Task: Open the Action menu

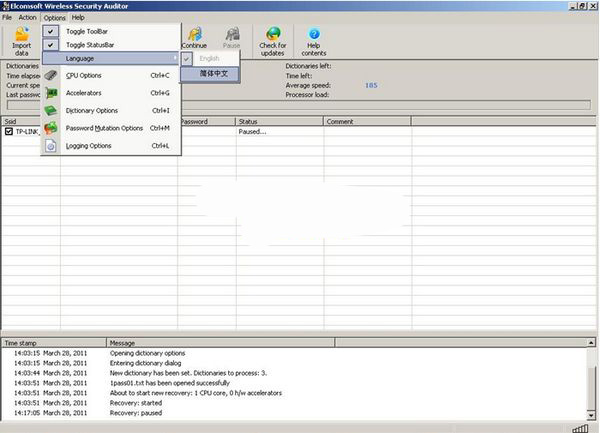Action: pos(27,18)
